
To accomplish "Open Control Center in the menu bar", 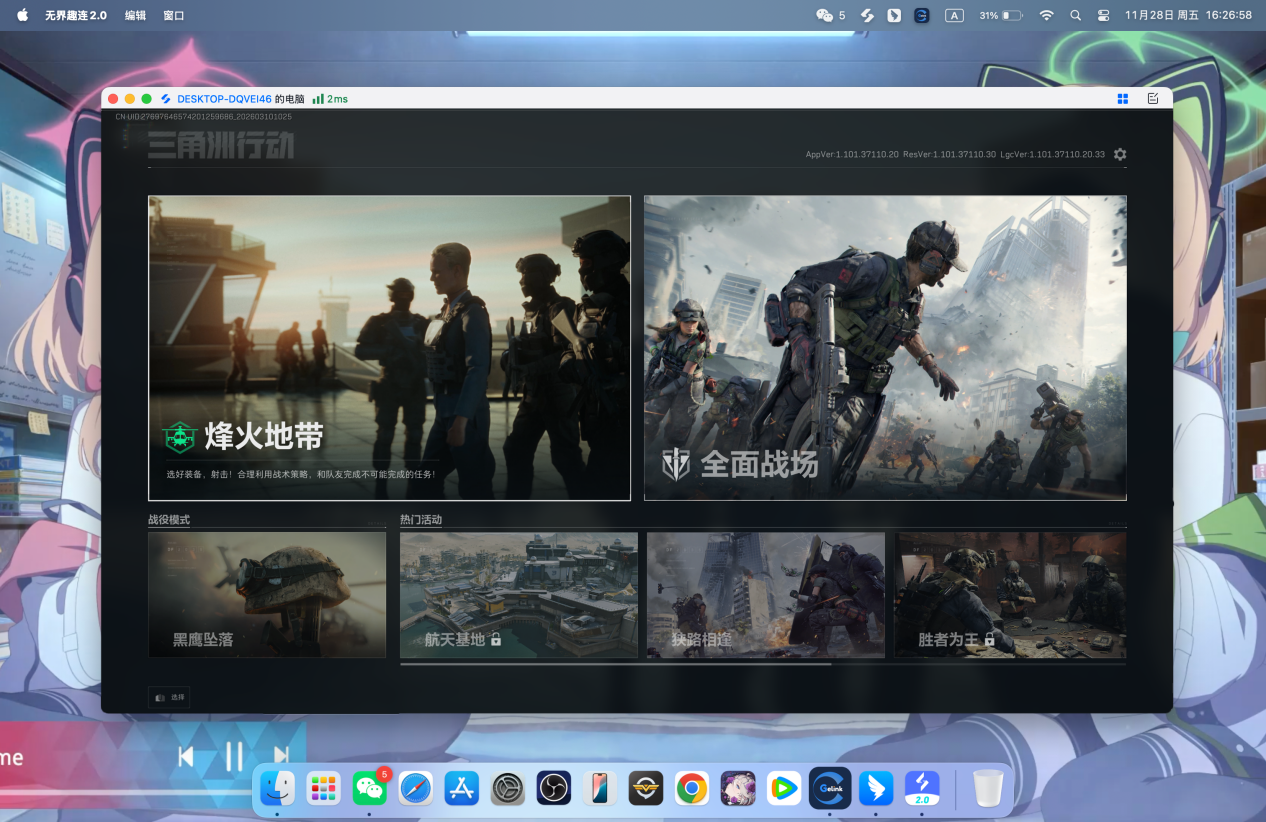I will click(x=1104, y=16).
